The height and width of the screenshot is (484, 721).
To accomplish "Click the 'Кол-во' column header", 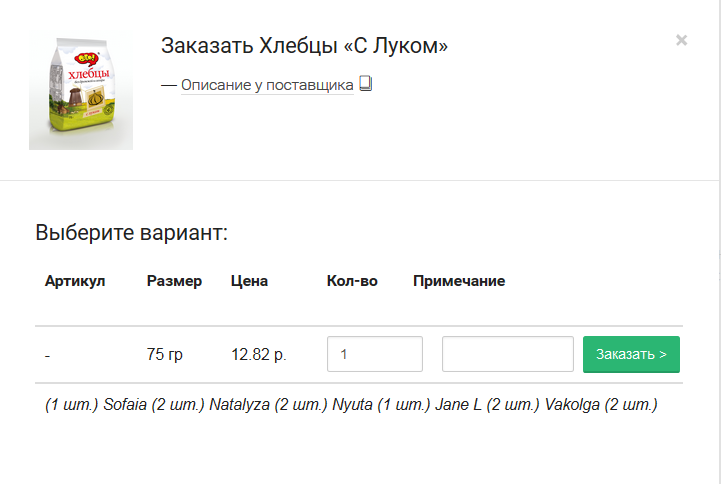I will (x=352, y=281).
